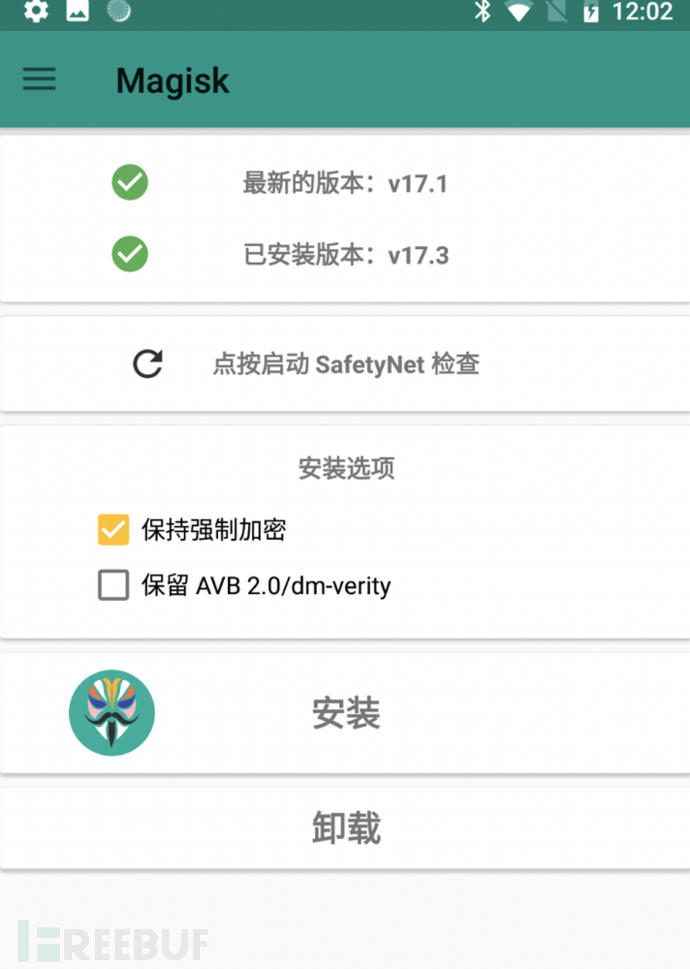The width and height of the screenshot is (690, 969).
Task: Uncheck the 保持强制加密 checkbox
Action: click(x=114, y=530)
